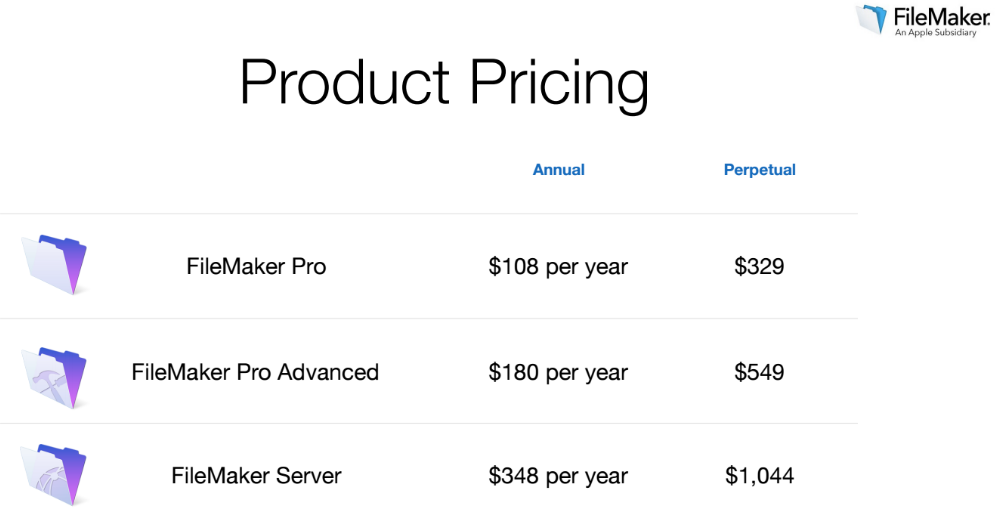Image resolution: width=996 pixels, height=516 pixels.
Task: Click the word Pricing in the title
Action: point(559,83)
